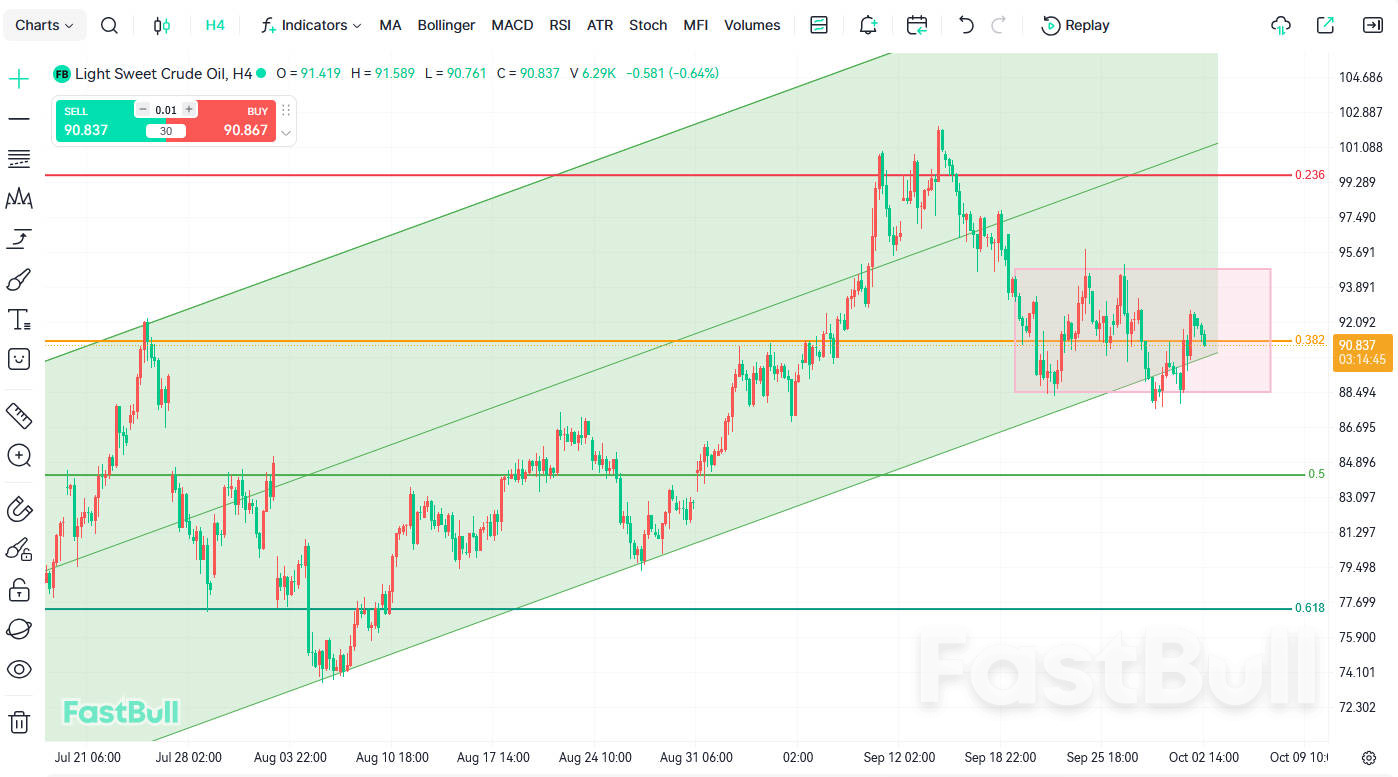The width and height of the screenshot is (1398, 777).
Task: Add the MACD indicator
Action: pyautogui.click(x=512, y=25)
